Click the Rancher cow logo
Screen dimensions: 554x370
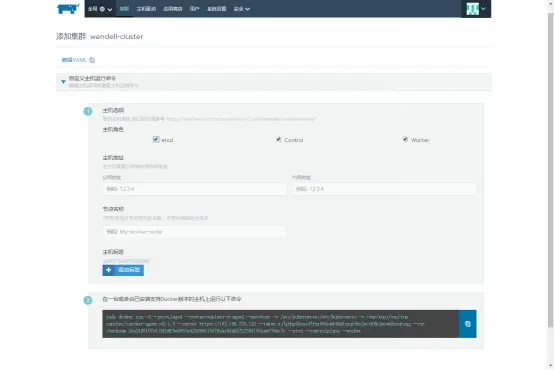point(68,8)
